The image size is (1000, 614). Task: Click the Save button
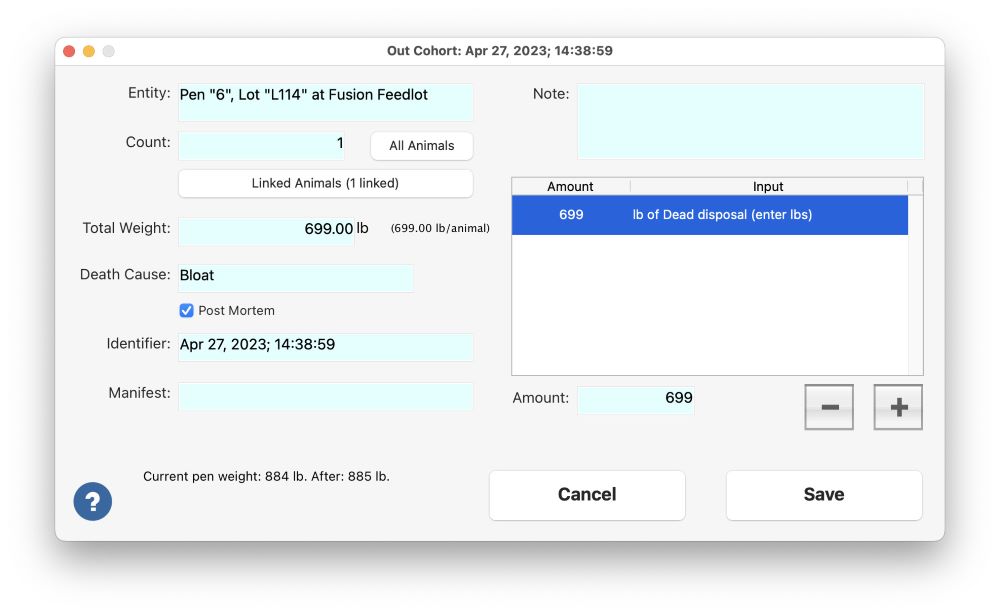(824, 495)
